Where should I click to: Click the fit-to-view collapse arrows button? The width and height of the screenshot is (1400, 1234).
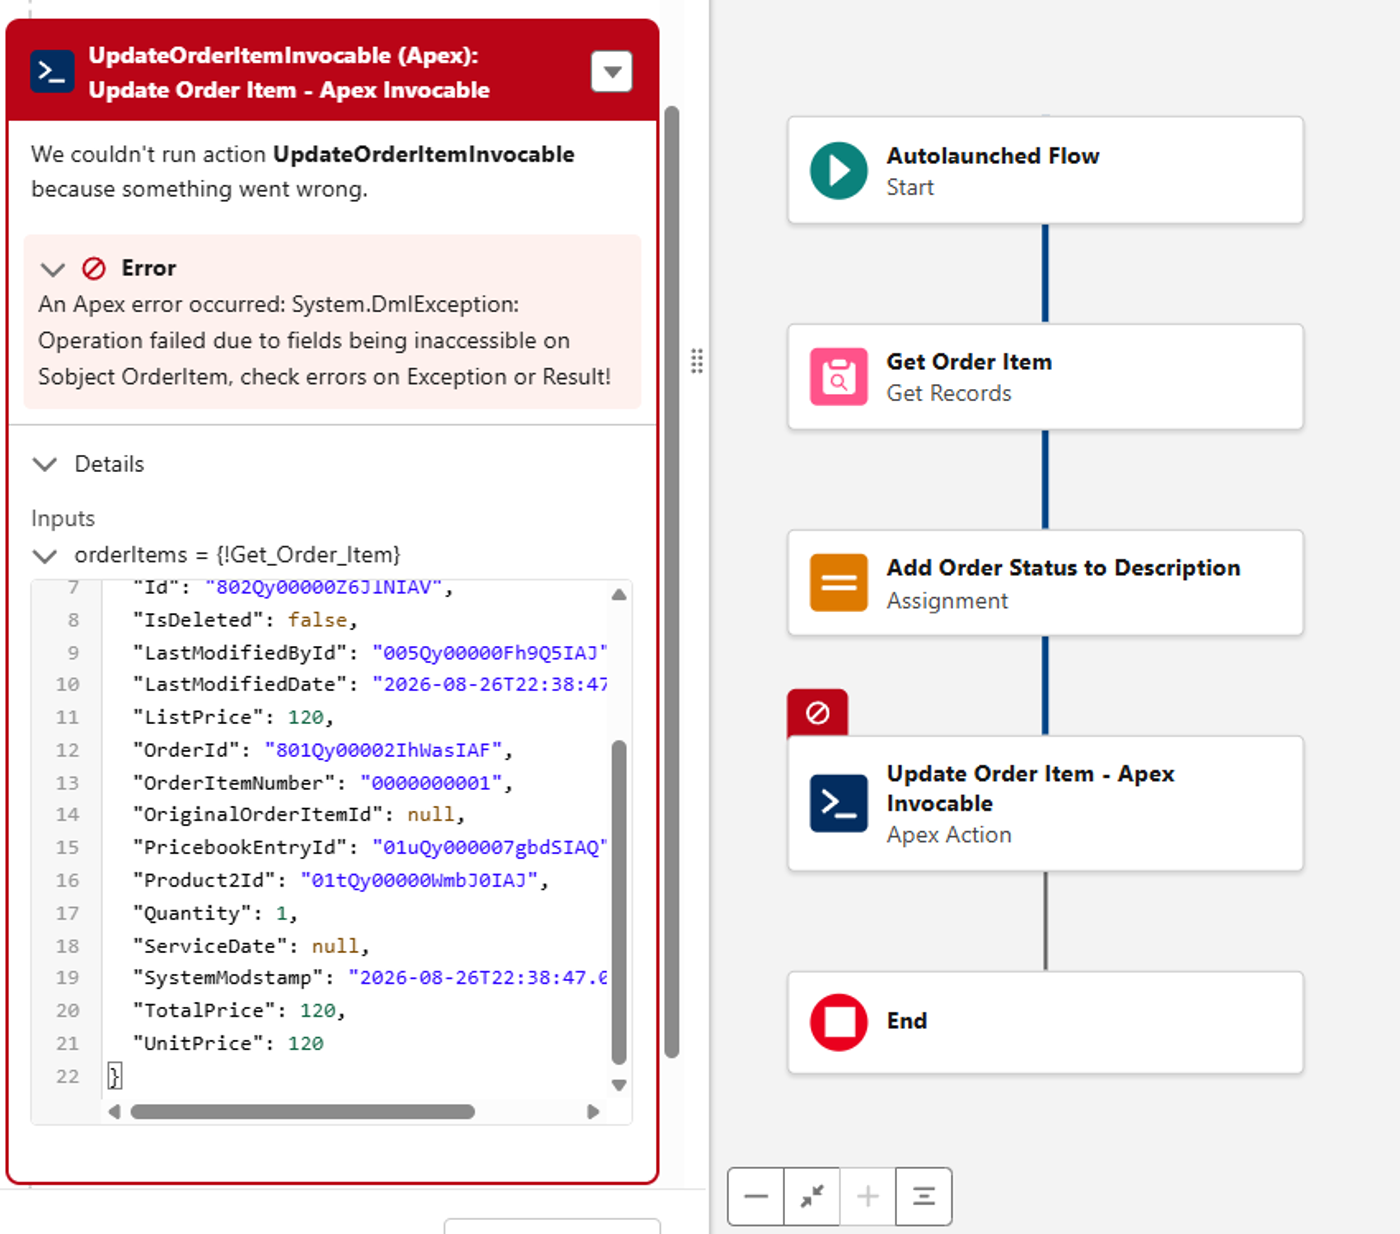(812, 1196)
